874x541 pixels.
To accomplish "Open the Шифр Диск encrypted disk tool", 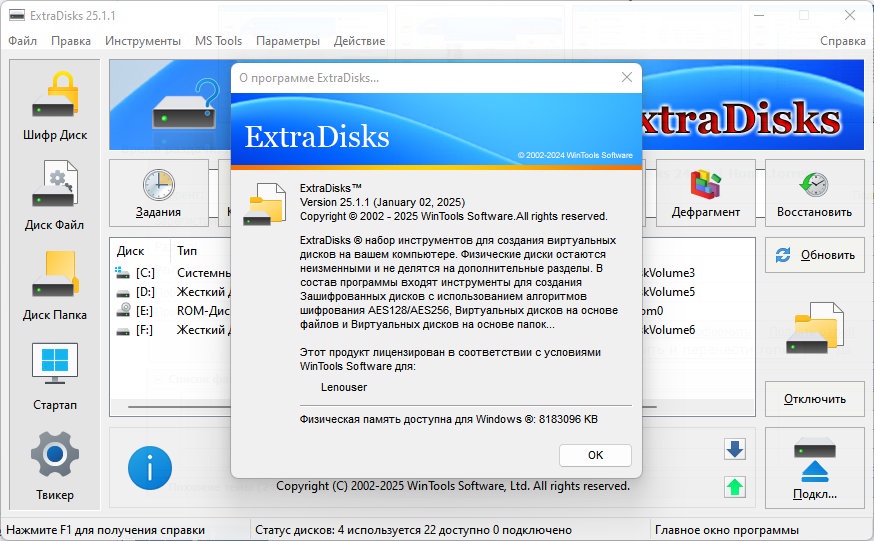I will tap(55, 106).
